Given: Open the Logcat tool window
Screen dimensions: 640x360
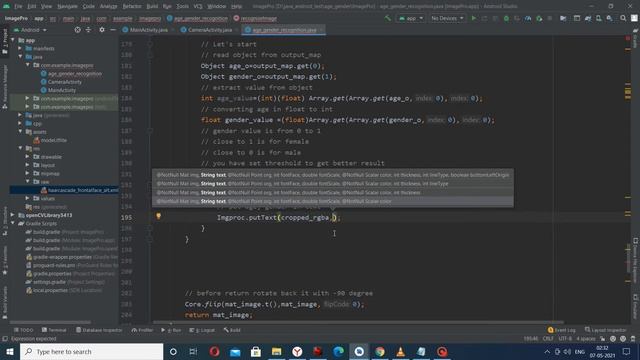Looking at the screenshot, I should click(202, 330).
